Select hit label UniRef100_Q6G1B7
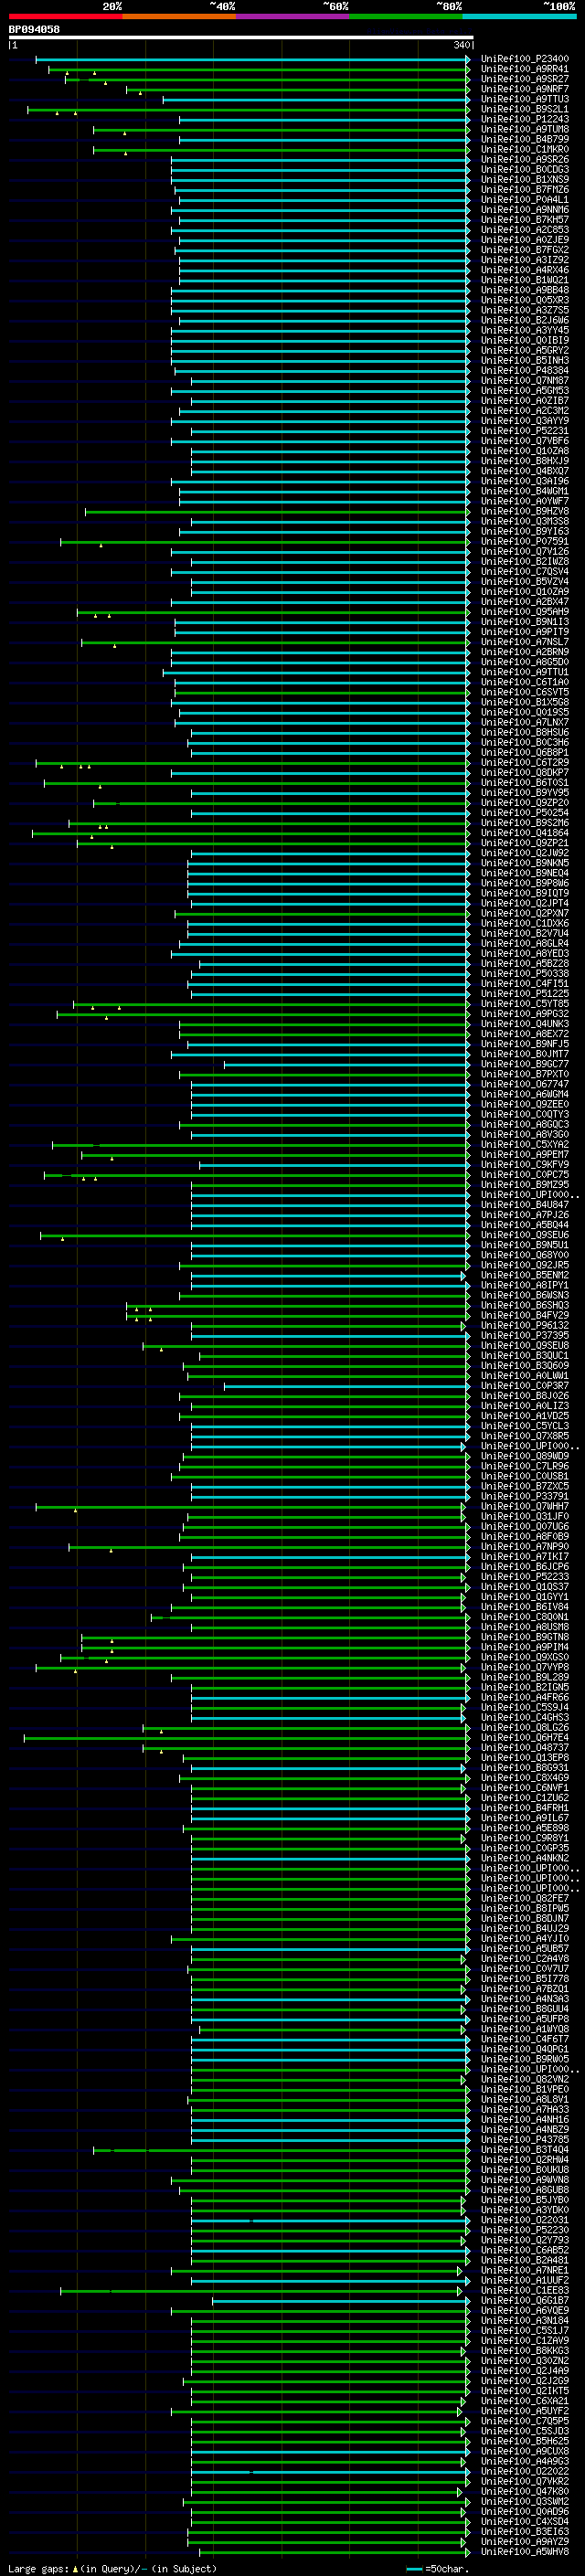 [x=524, y=2300]
